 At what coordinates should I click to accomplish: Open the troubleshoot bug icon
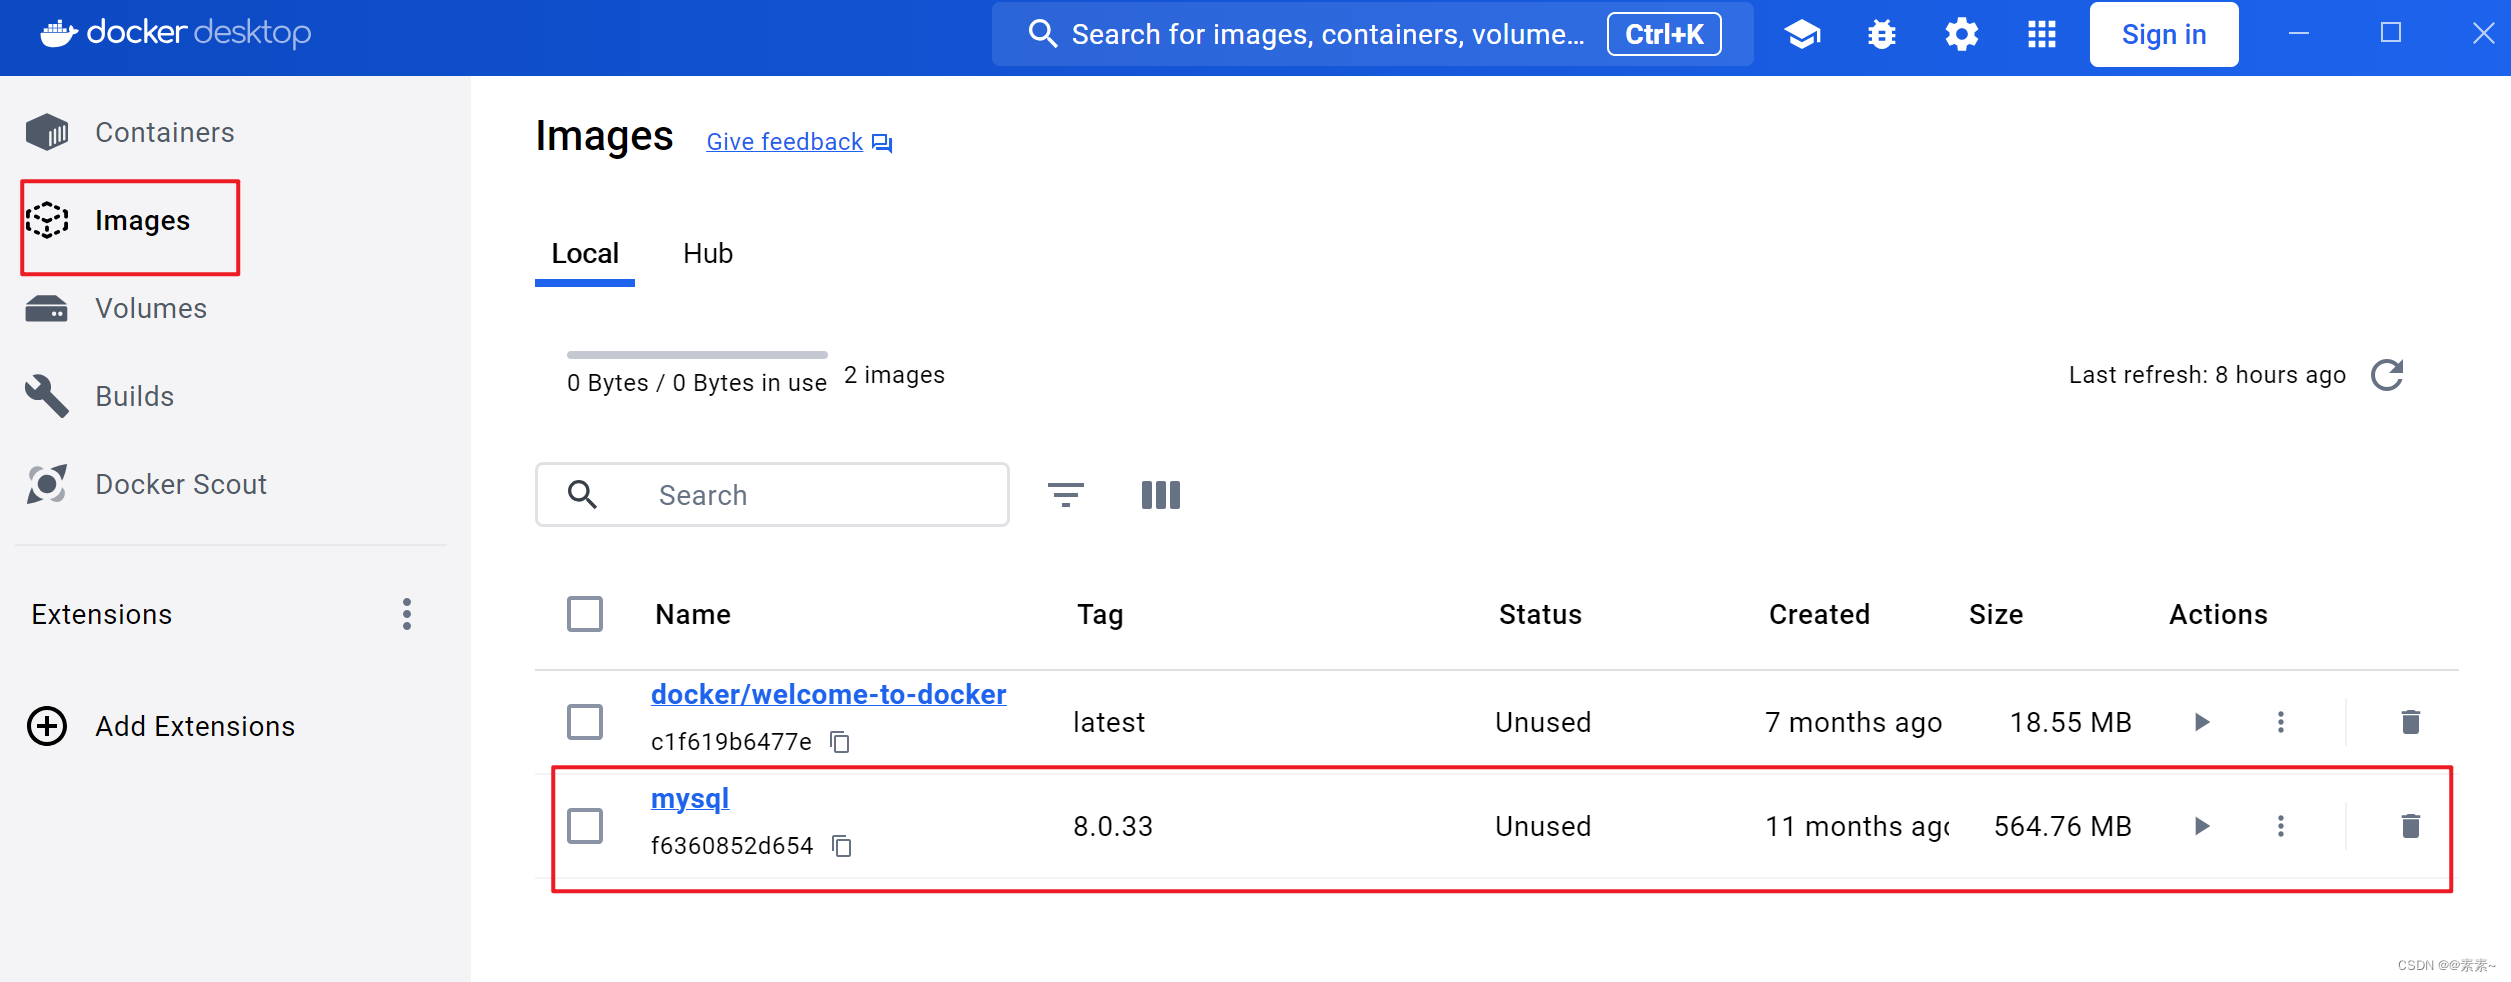click(x=1881, y=35)
